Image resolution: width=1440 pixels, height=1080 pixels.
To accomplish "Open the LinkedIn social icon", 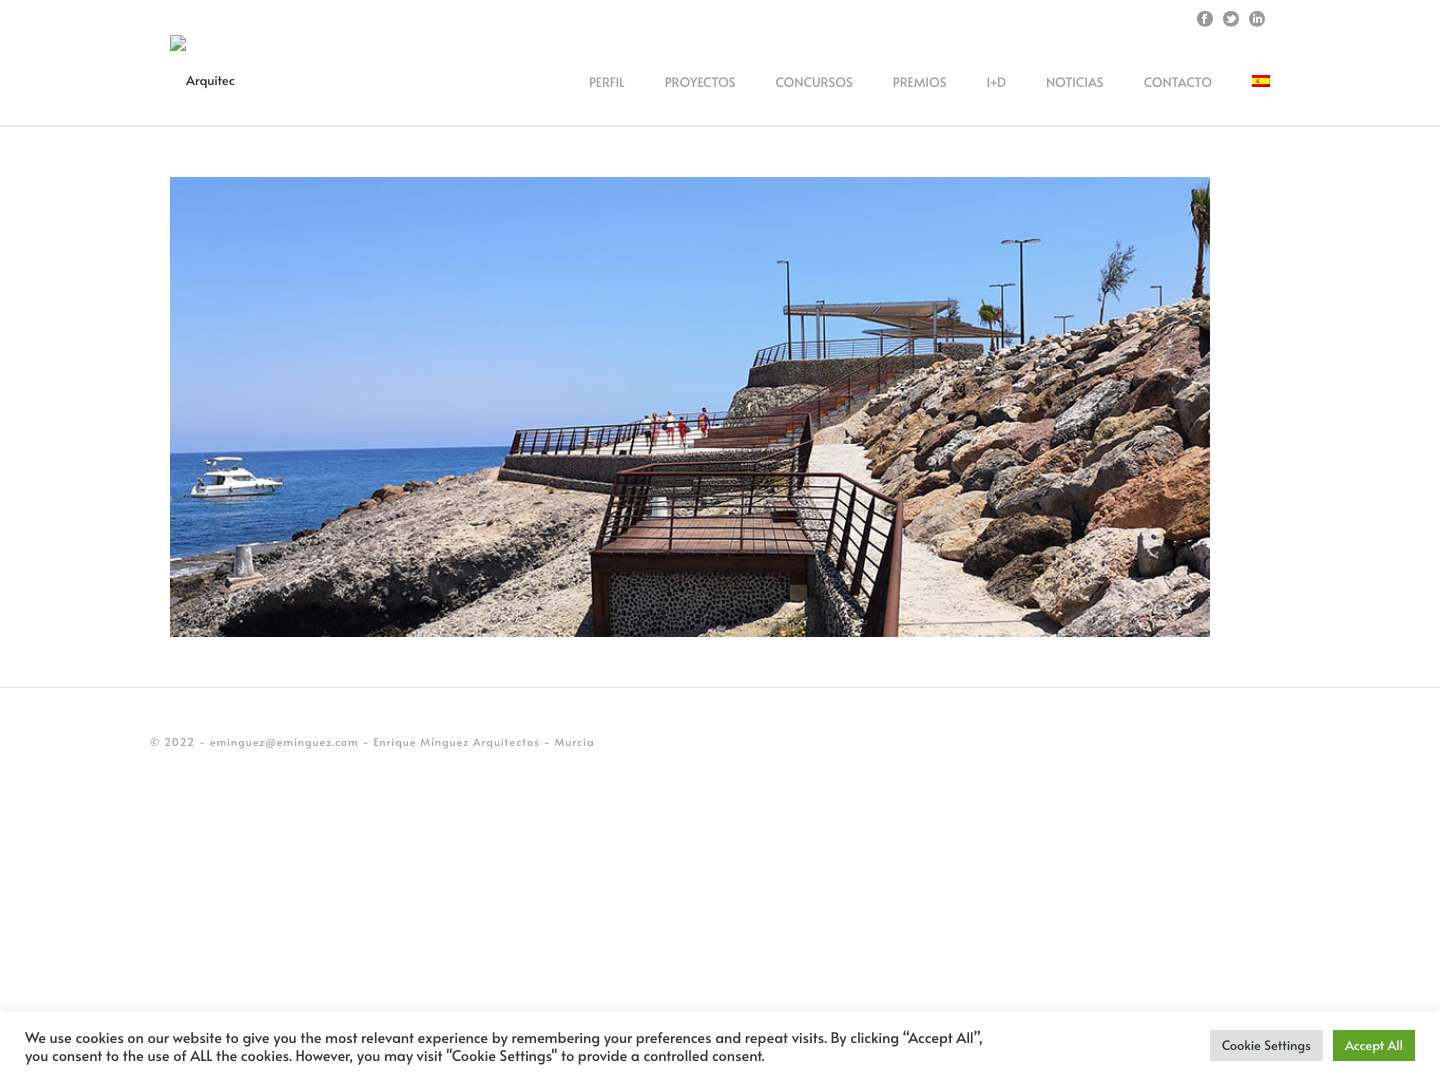I will tap(1257, 19).
